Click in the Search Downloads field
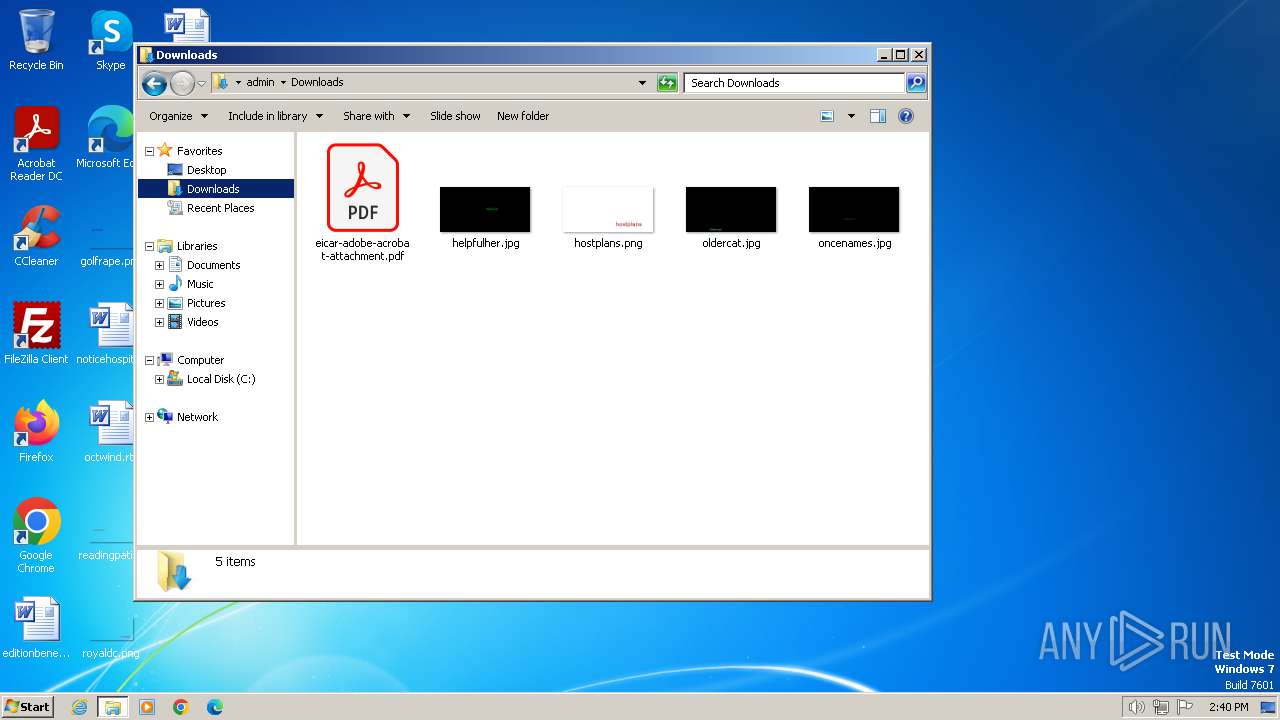1280x720 pixels. tap(795, 83)
